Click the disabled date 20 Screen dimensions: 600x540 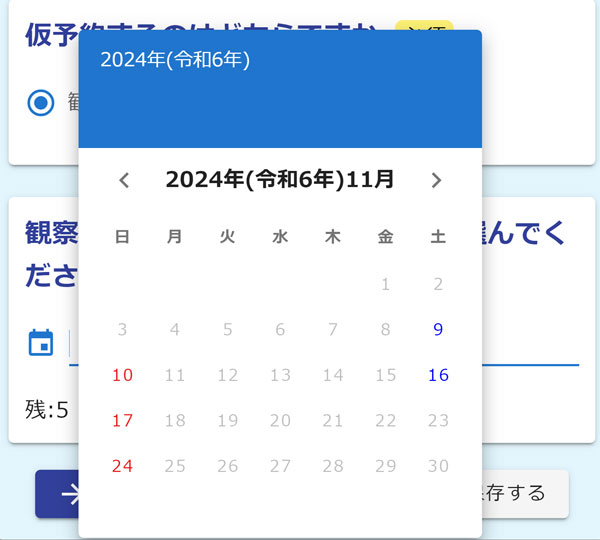280,421
